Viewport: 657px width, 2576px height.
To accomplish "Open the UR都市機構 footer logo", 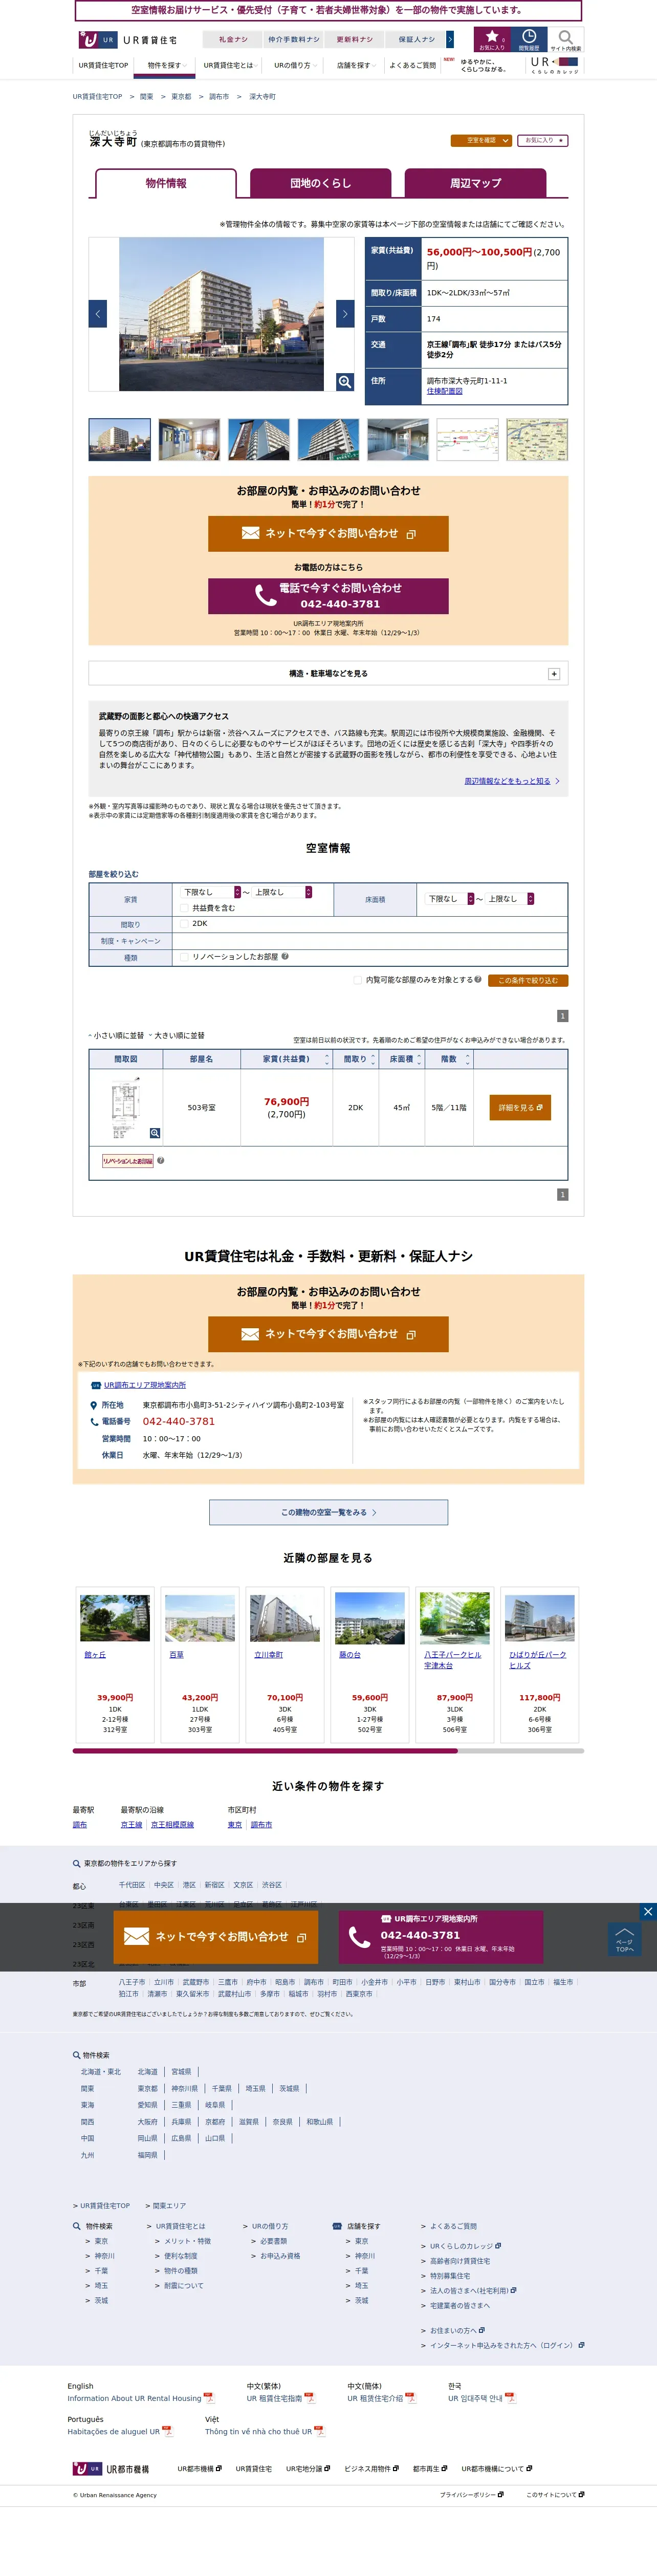I will [x=111, y=2469].
